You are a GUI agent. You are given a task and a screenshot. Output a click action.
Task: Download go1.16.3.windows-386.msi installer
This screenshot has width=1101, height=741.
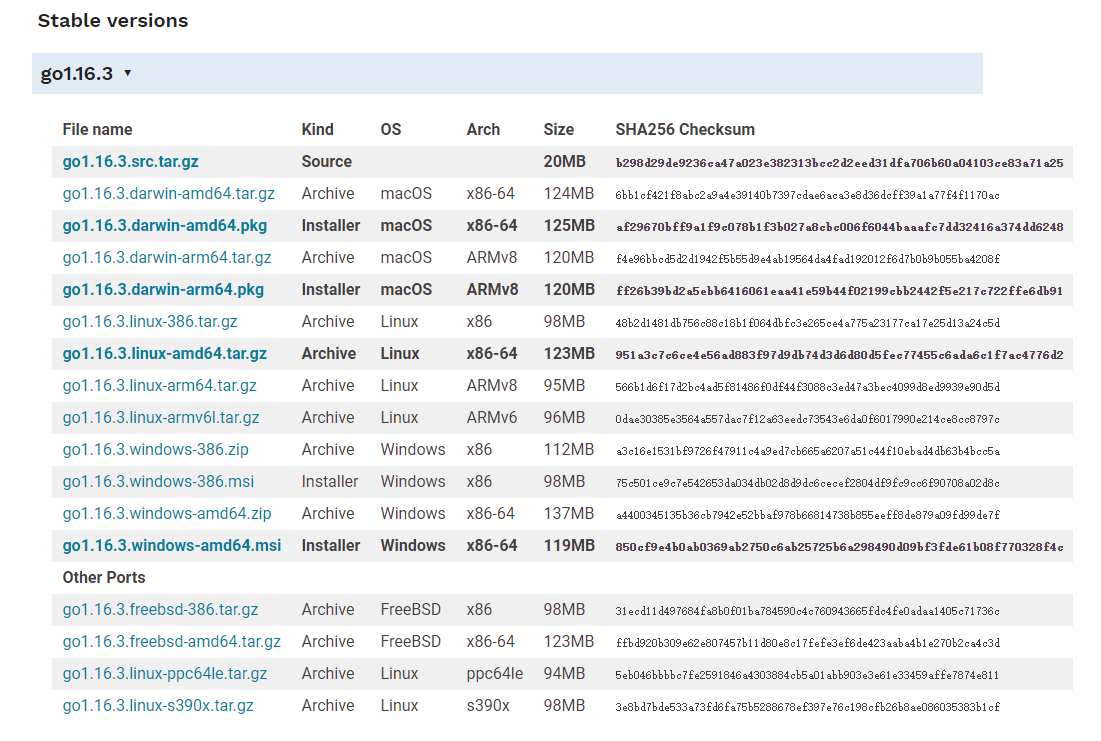[158, 482]
